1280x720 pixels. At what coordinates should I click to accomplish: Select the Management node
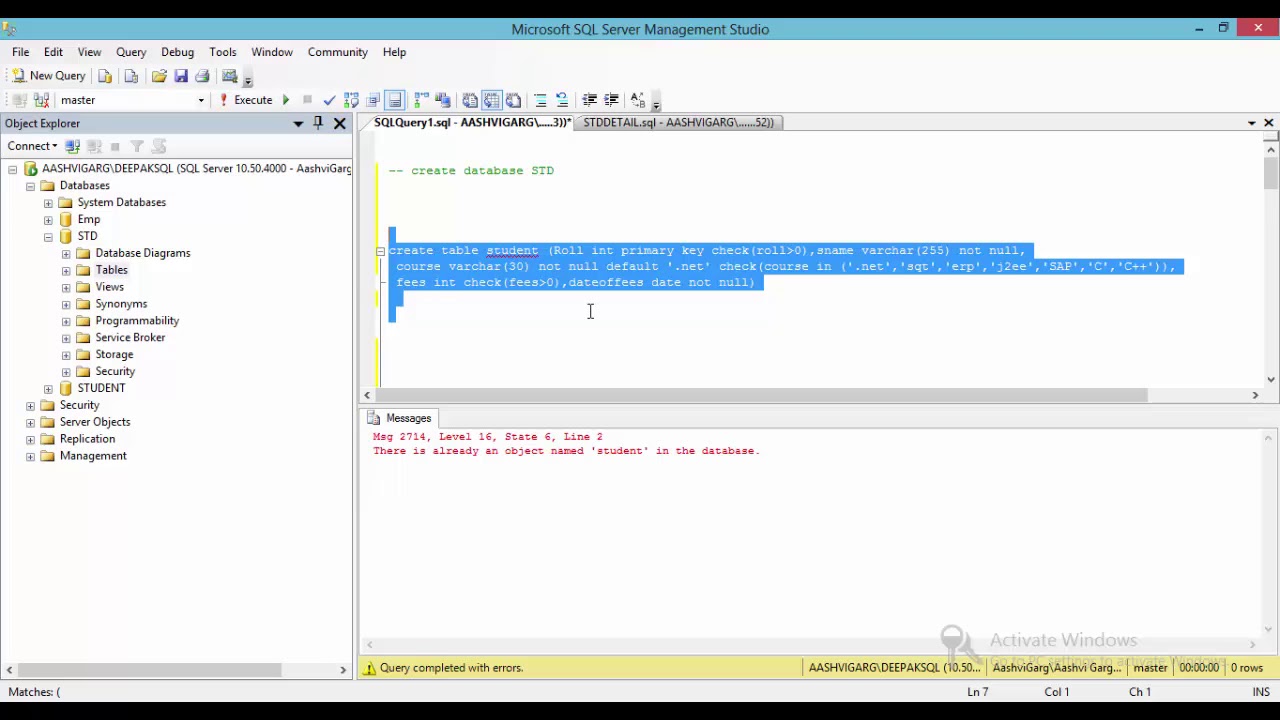click(93, 455)
